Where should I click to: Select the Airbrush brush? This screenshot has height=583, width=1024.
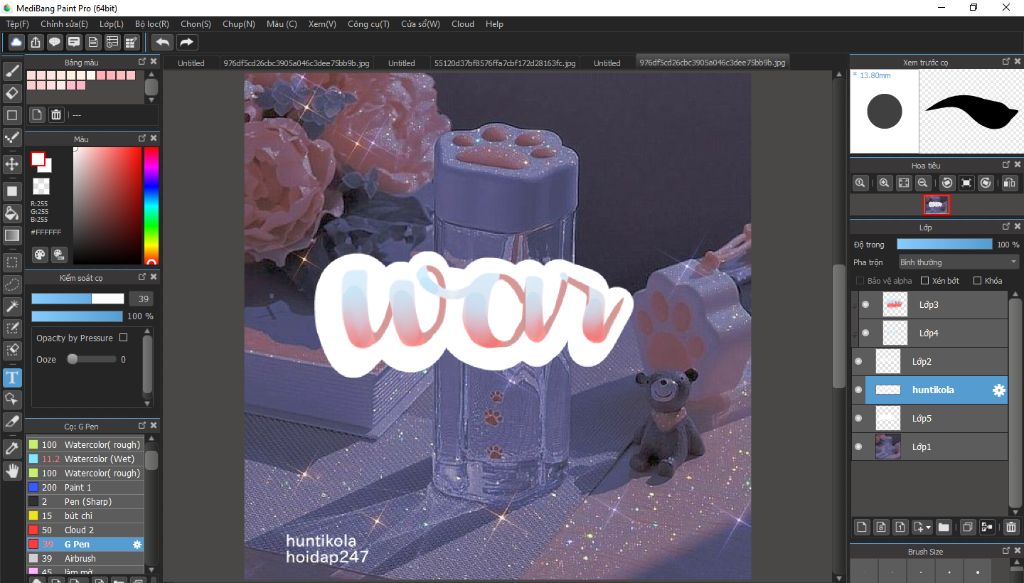[85, 559]
